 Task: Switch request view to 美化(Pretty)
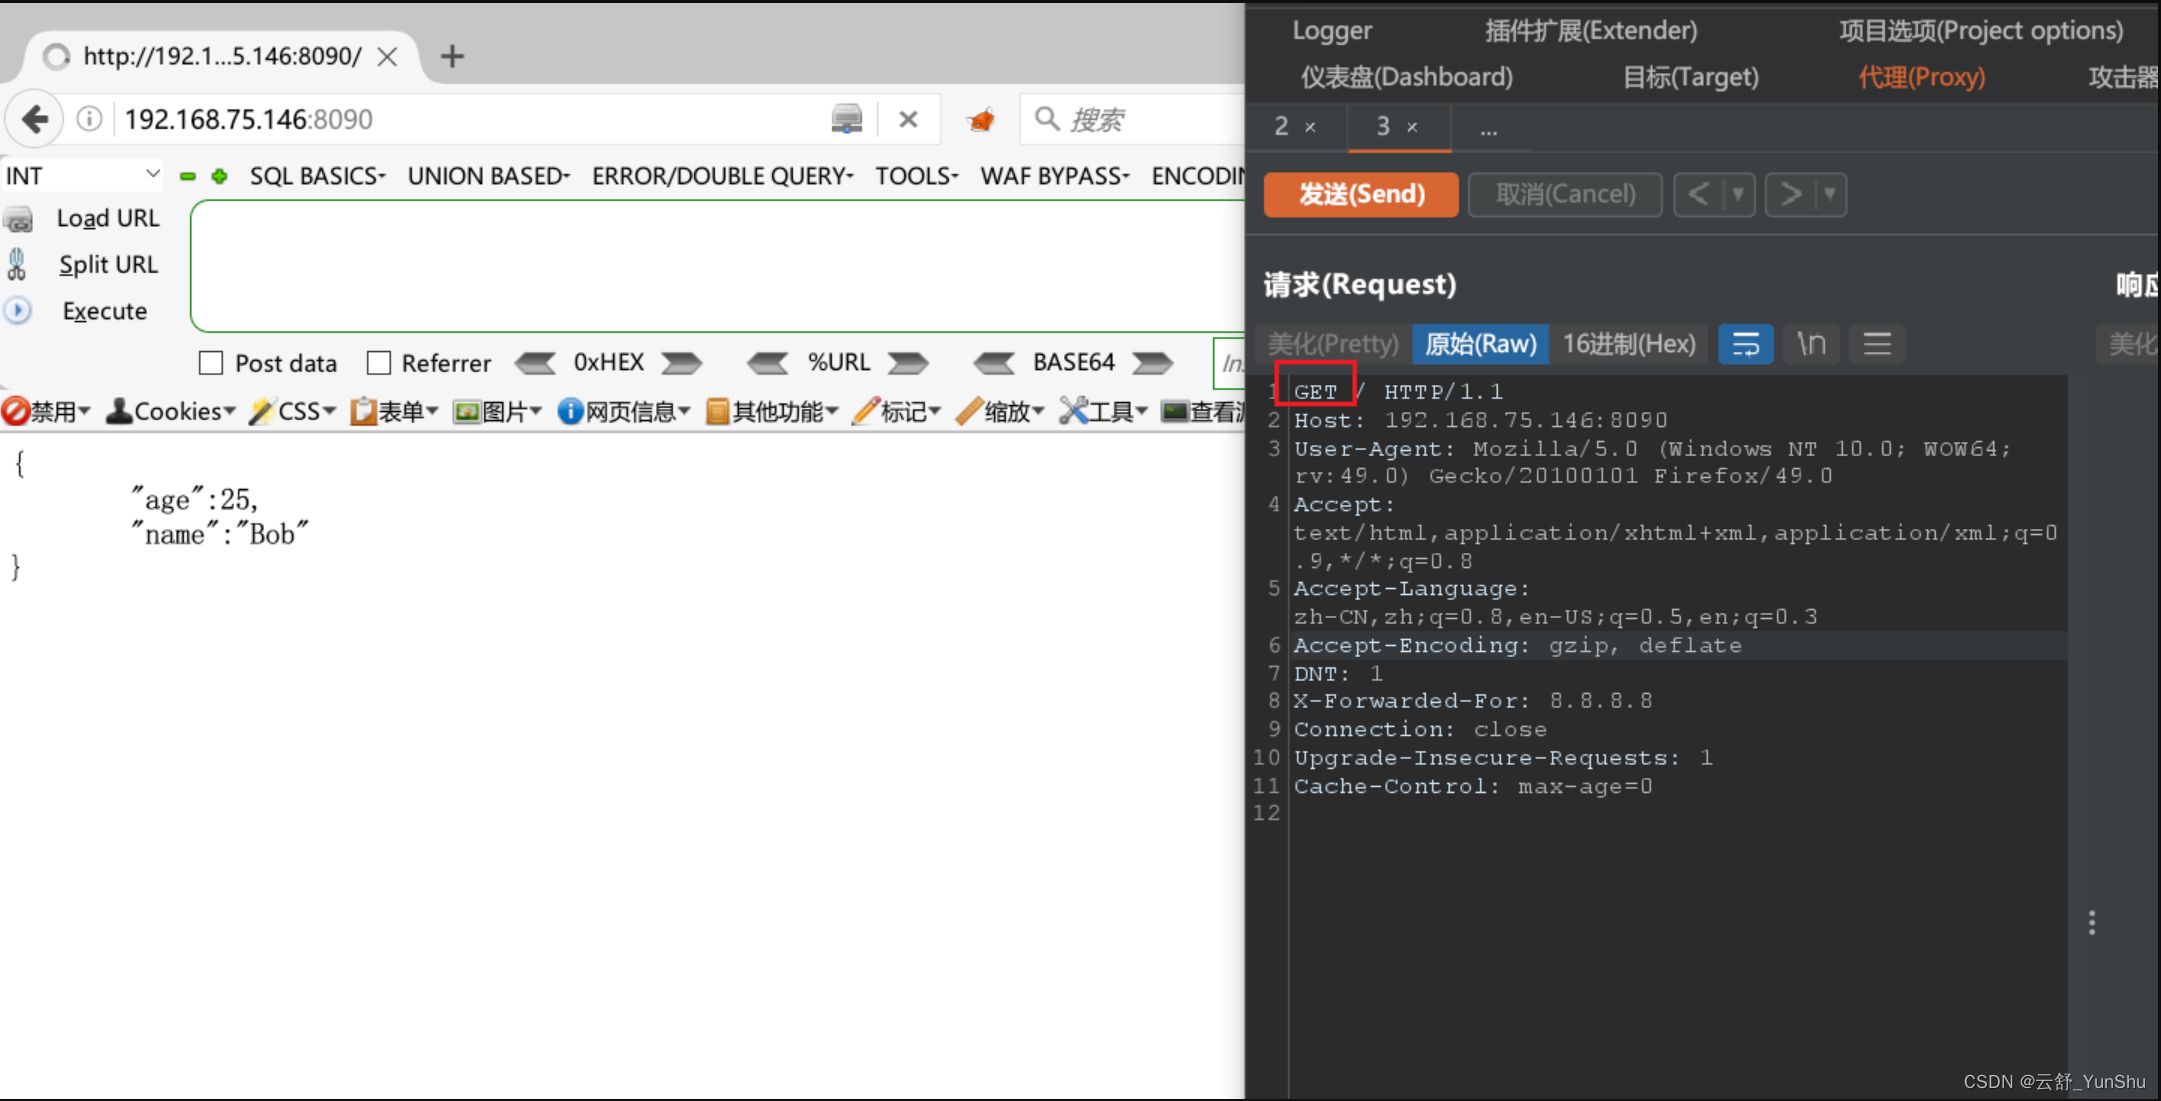click(1333, 344)
